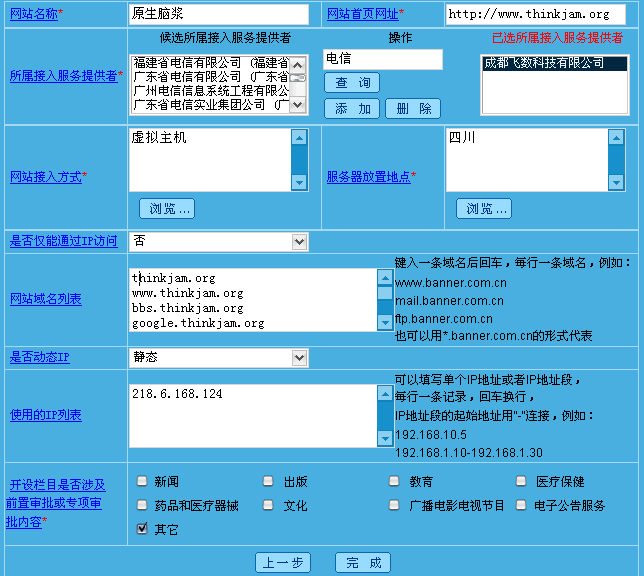Tick the 医疗保健 checkbox
644x576 pixels.
click(521, 481)
